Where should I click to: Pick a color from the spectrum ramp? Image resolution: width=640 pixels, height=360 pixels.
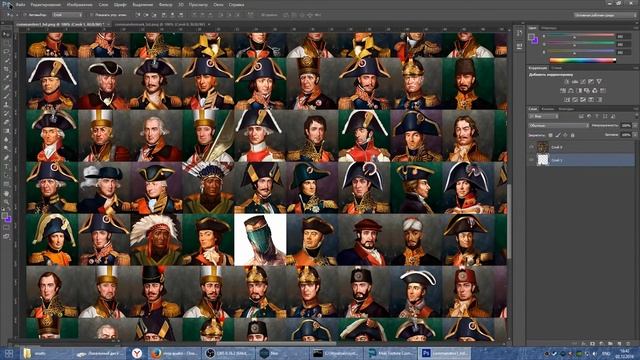point(582,60)
